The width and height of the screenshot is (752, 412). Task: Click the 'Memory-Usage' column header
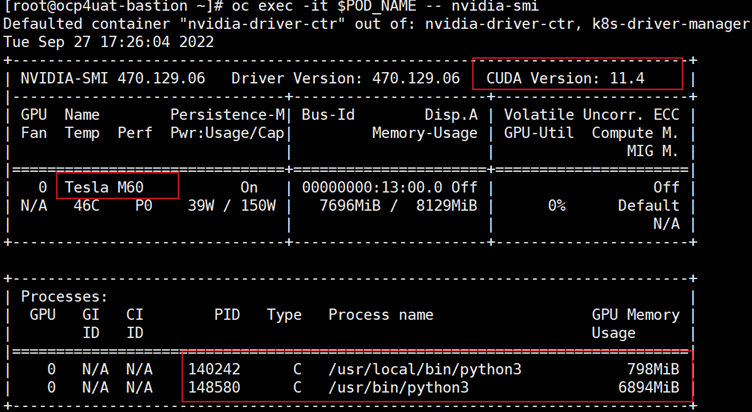click(425, 133)
